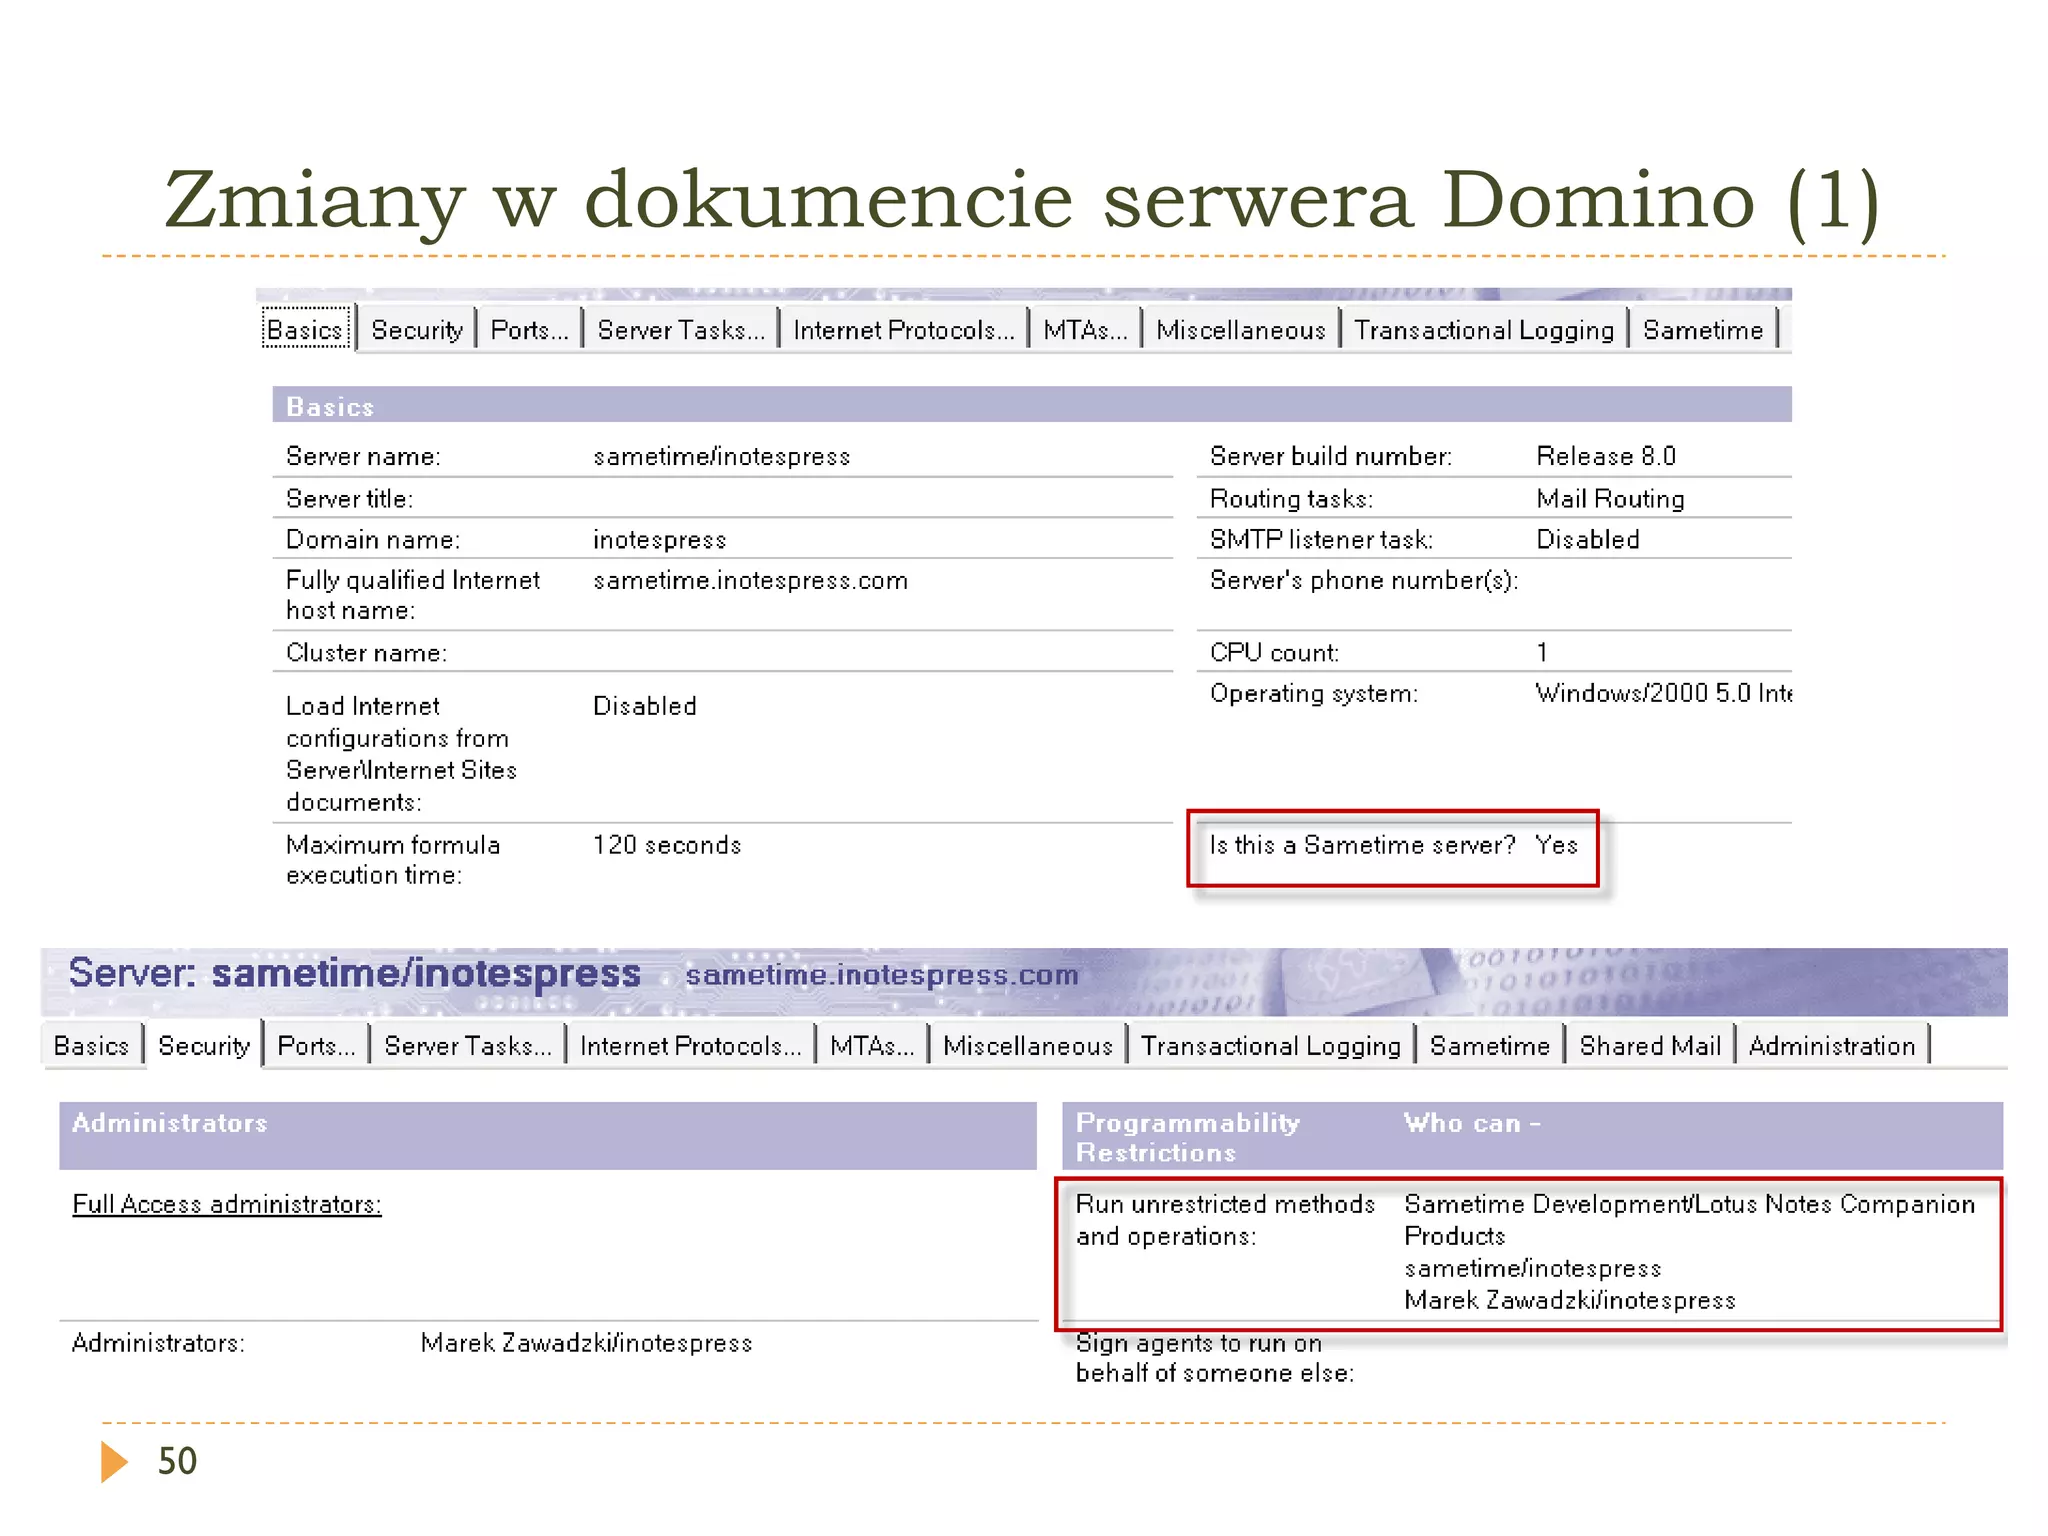
Task: Open MTAs... tab in lower tab row
Action: click(x=872, y=1045)
